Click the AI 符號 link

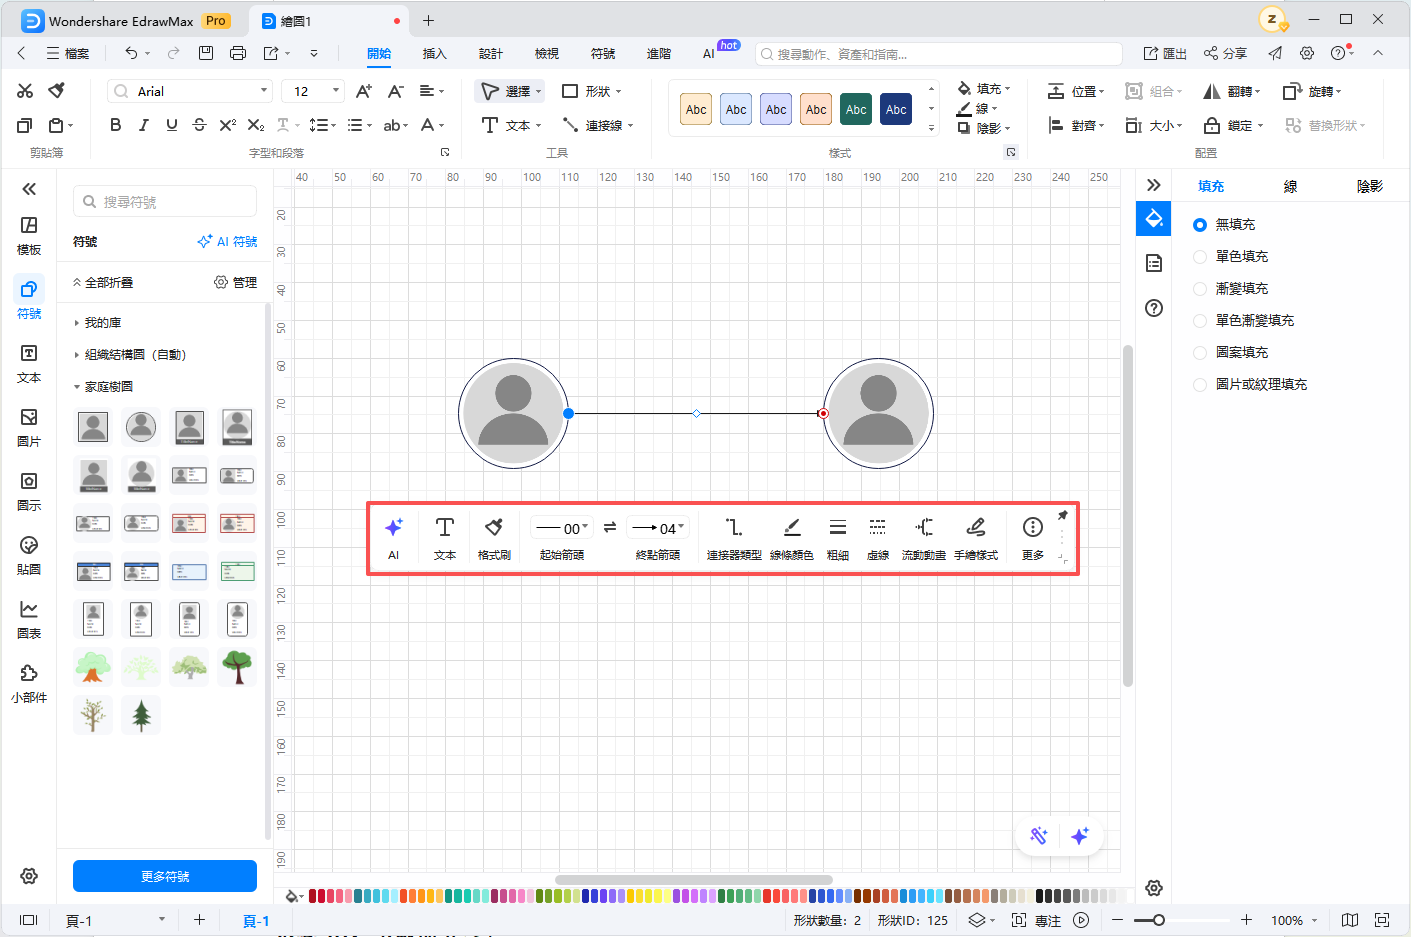[x=228, y=242]
